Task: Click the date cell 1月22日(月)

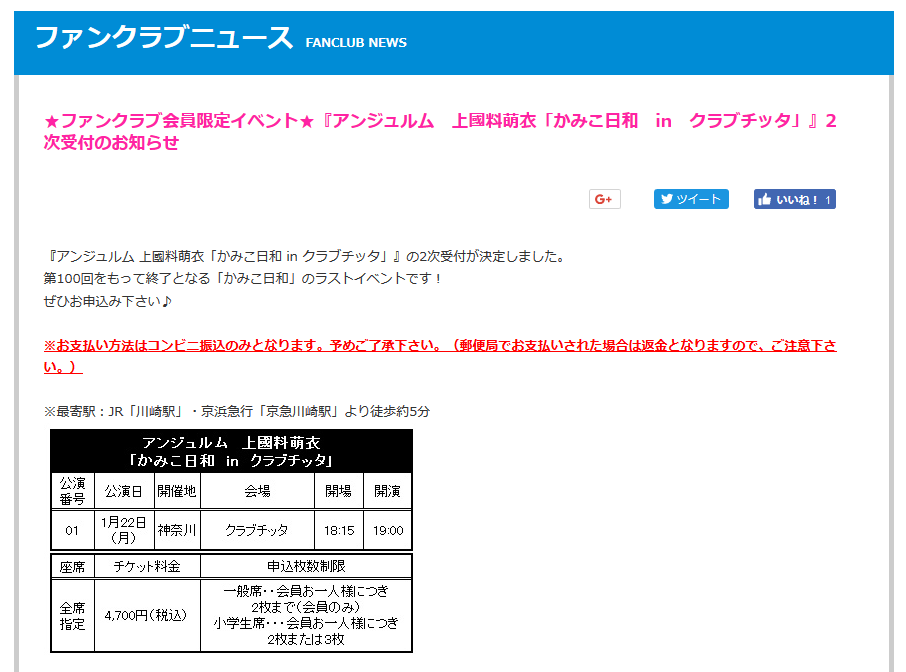Action: (x=124, y=530)
